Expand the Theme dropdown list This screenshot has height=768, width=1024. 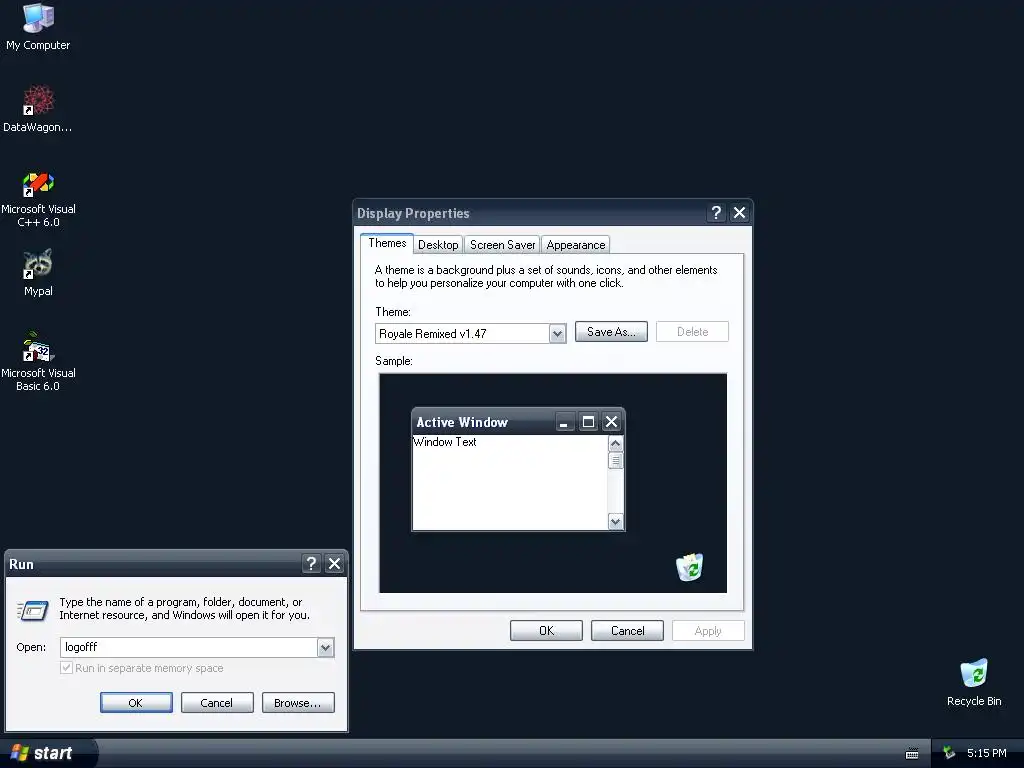tap(557, 334)
